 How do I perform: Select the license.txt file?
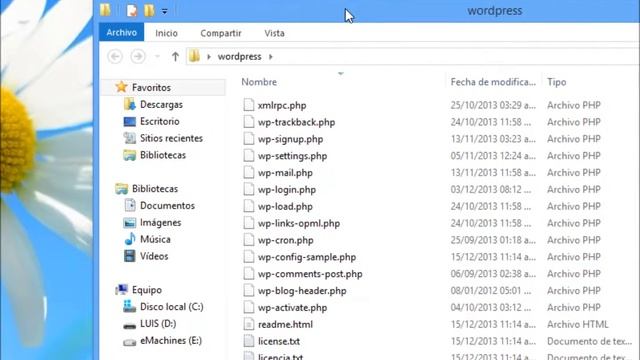[279, 341]
